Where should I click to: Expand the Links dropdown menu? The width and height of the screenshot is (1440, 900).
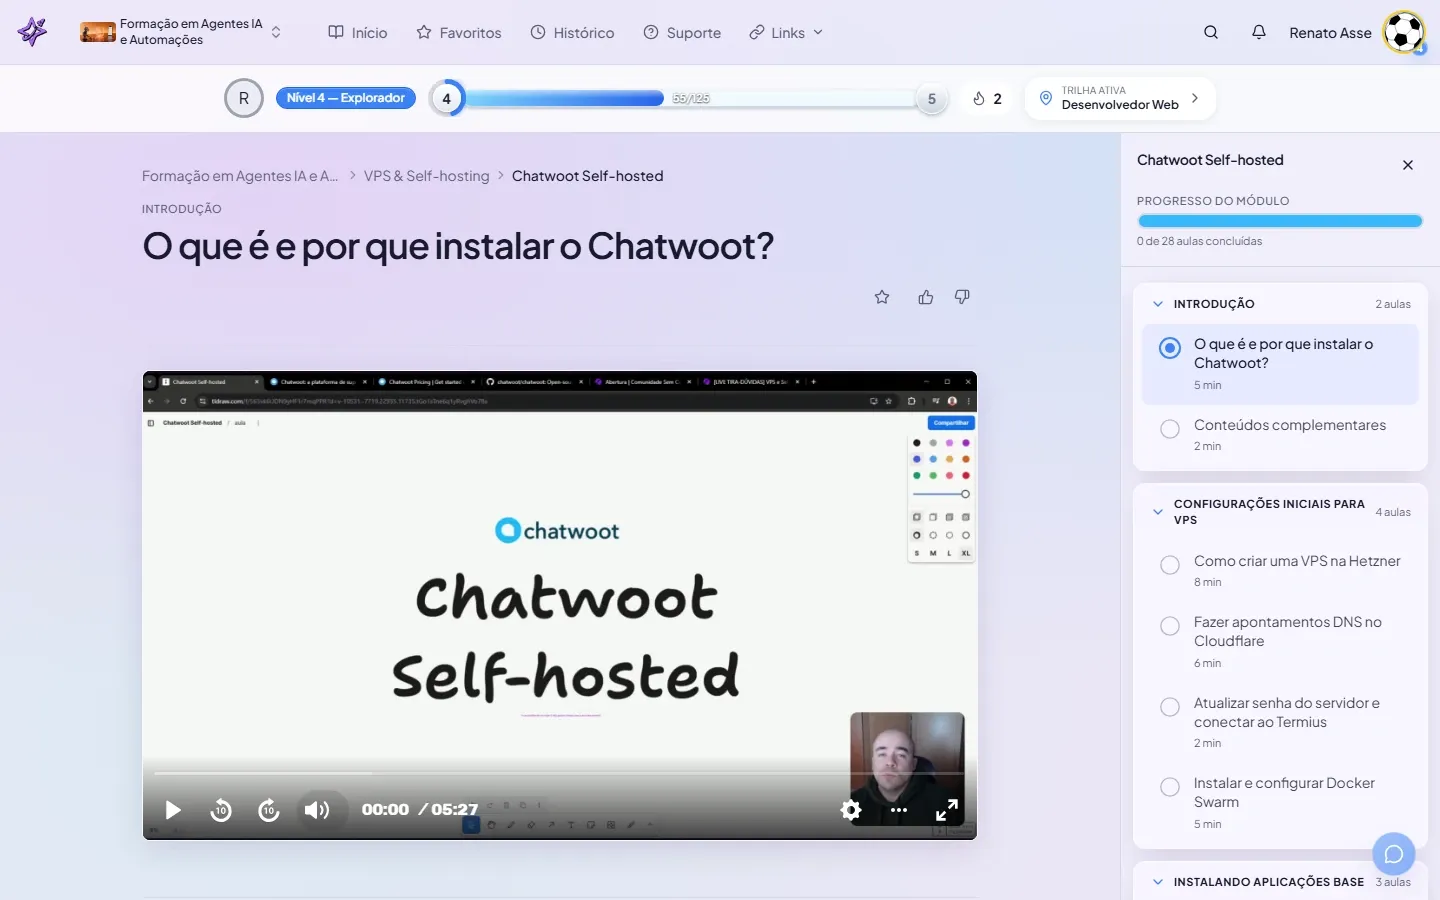coord(786,32)
